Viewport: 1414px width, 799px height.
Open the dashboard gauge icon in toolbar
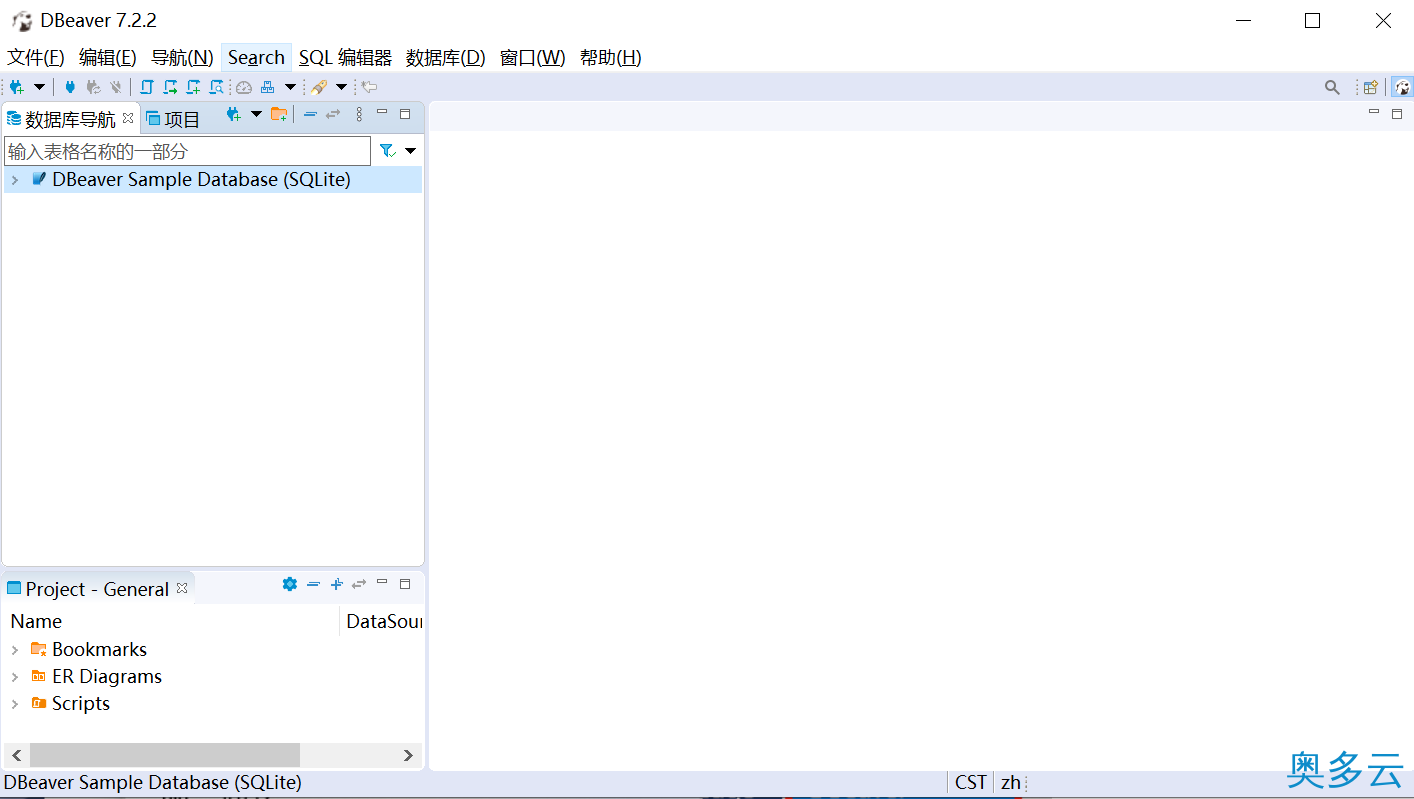[x=244, y=87]
